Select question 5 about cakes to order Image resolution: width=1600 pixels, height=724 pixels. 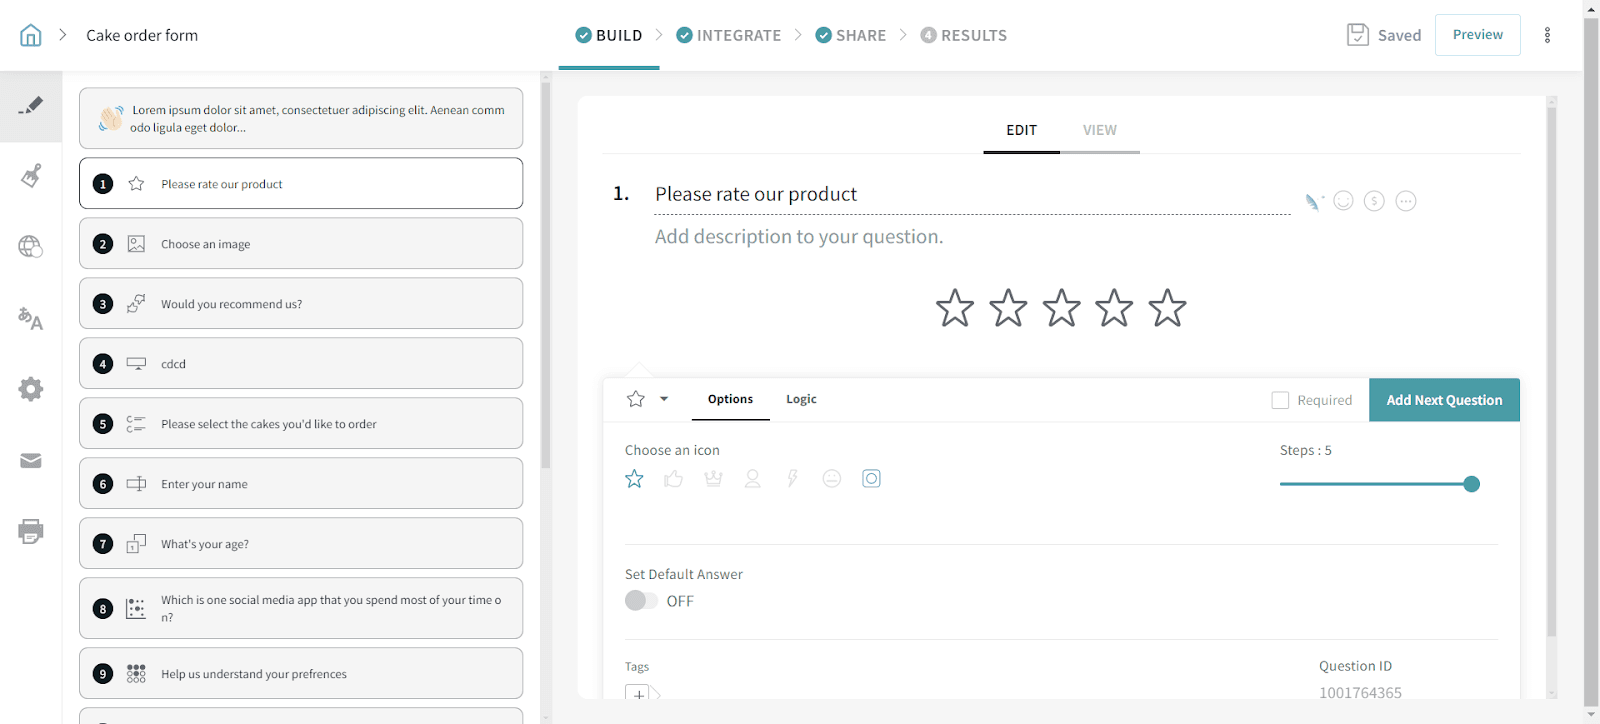301,424
